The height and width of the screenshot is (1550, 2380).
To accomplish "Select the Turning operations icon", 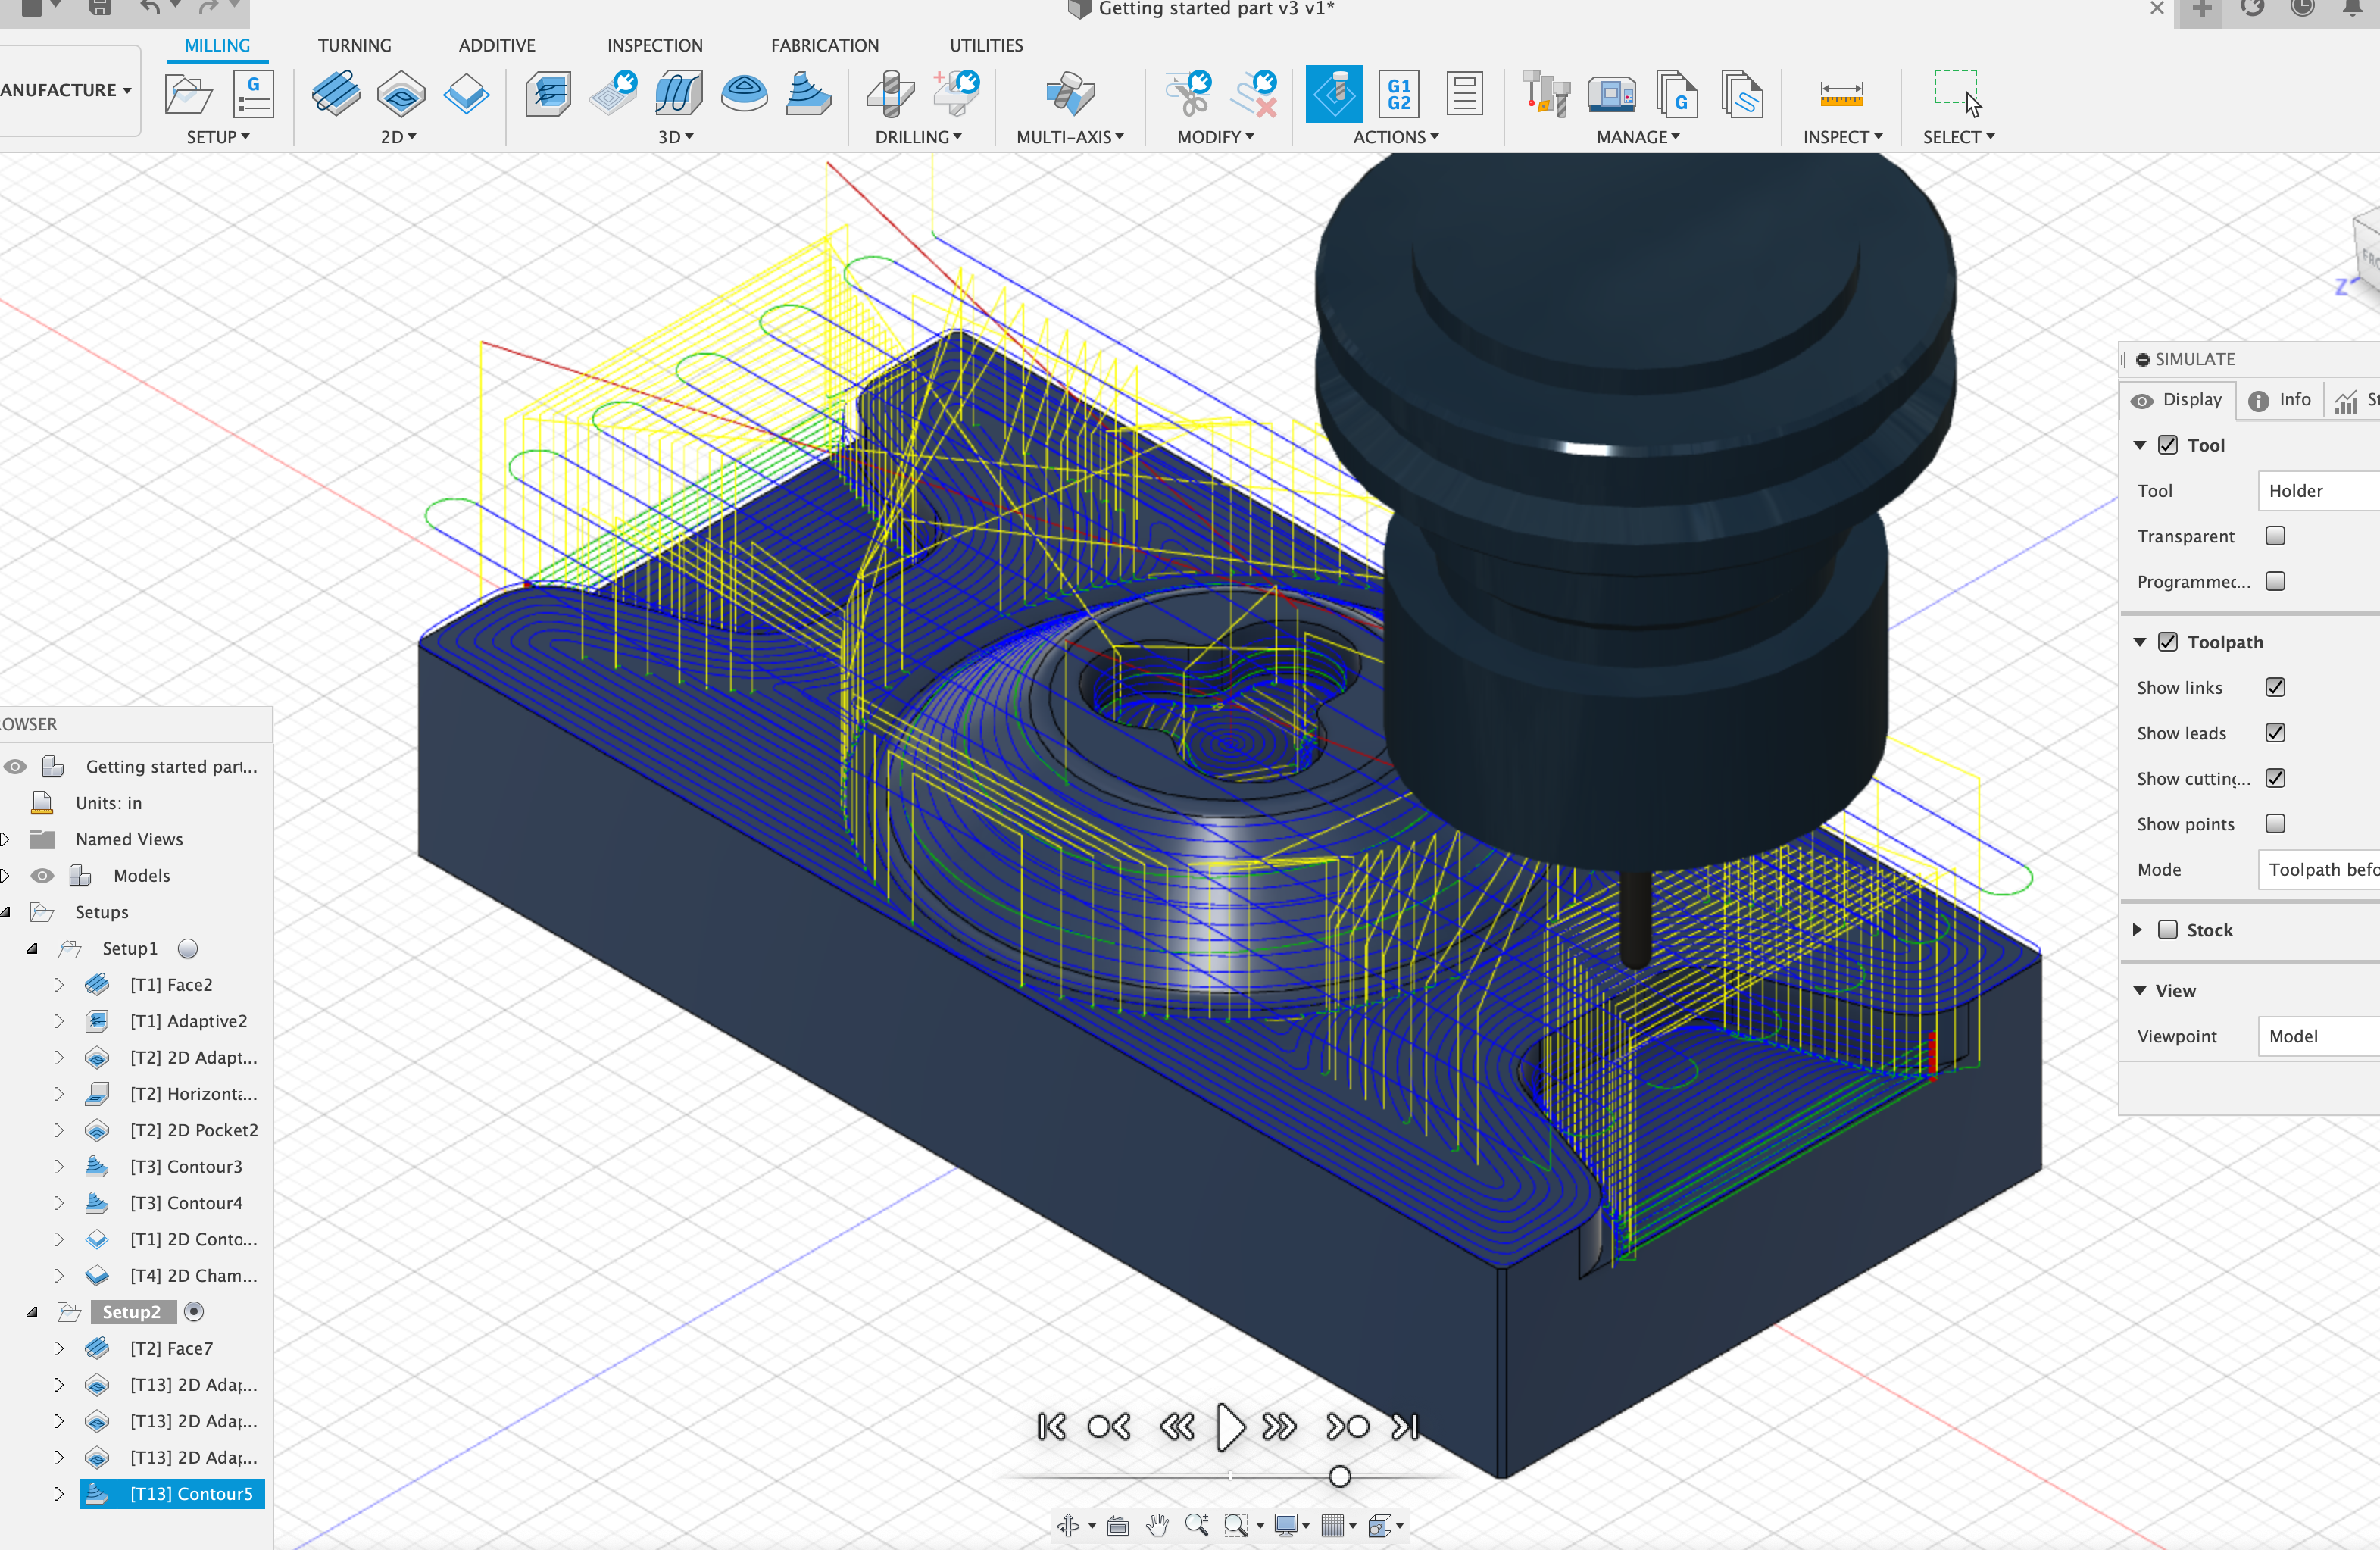I will [354, 43].
